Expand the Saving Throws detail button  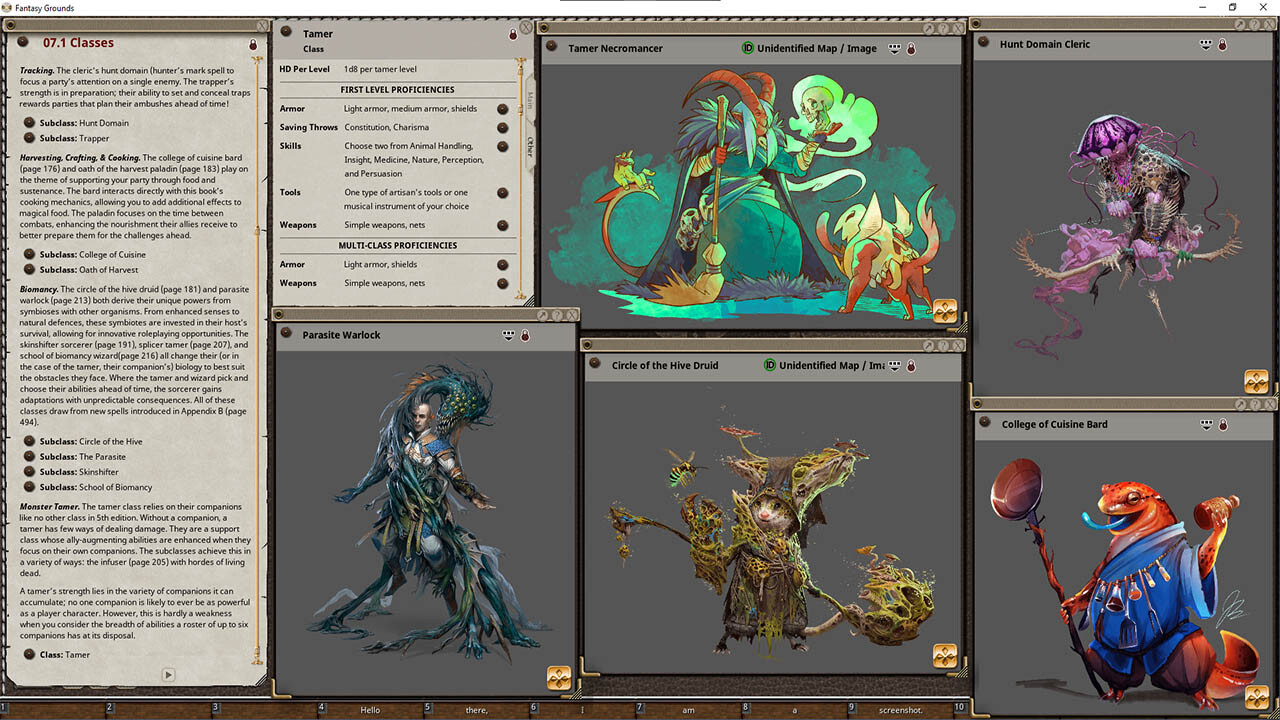(x=502, y=127)
